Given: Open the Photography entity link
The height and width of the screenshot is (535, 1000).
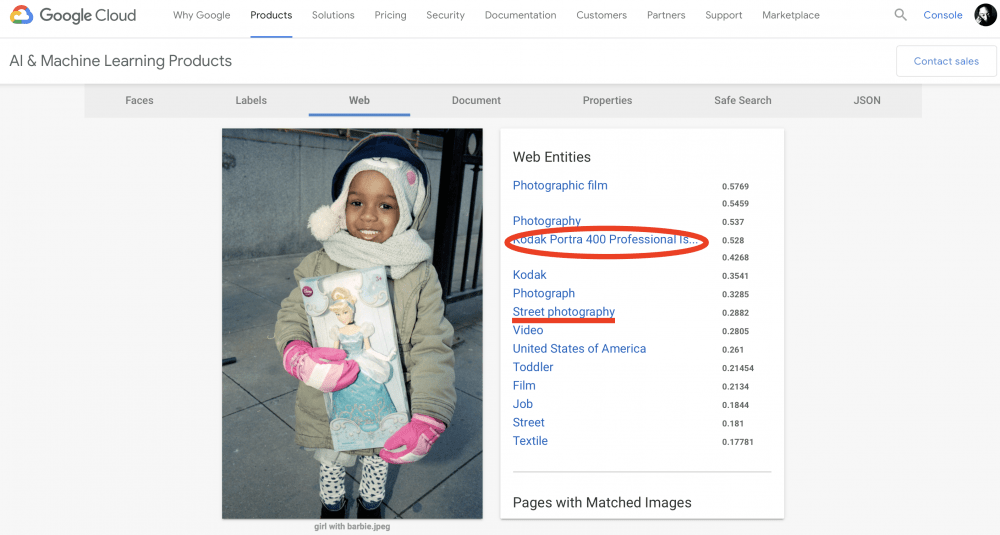Looking at the screenshot, I should pyautogui.click(x=547, y=221).
